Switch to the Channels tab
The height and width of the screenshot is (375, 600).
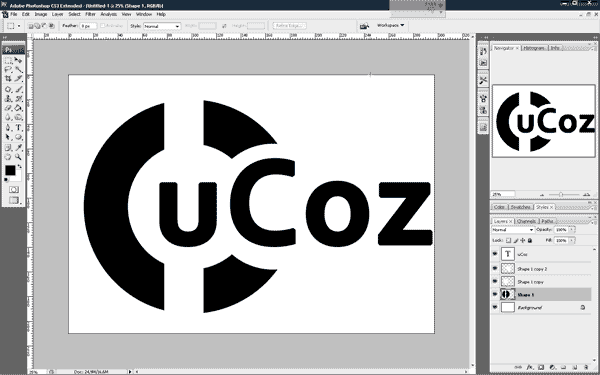[x=527, y=221]
